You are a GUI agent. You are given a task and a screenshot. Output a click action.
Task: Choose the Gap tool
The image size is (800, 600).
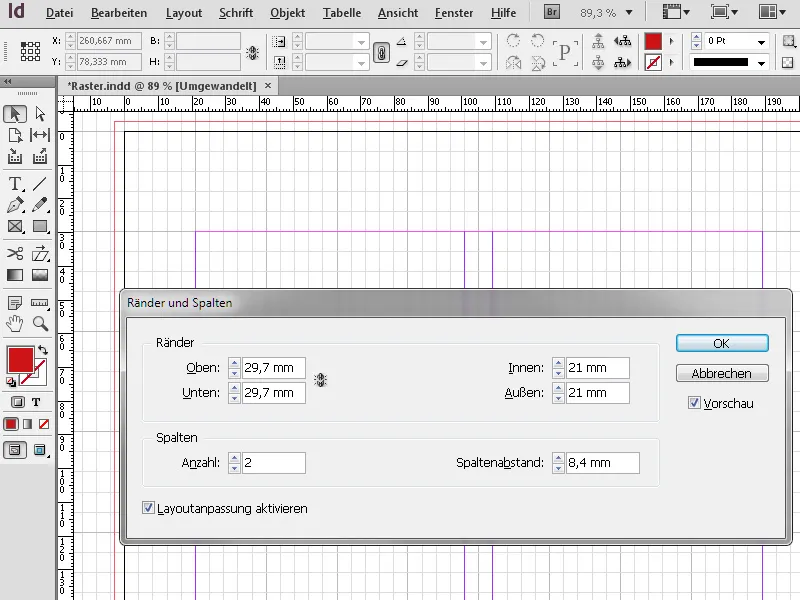[x=40, y=135]
